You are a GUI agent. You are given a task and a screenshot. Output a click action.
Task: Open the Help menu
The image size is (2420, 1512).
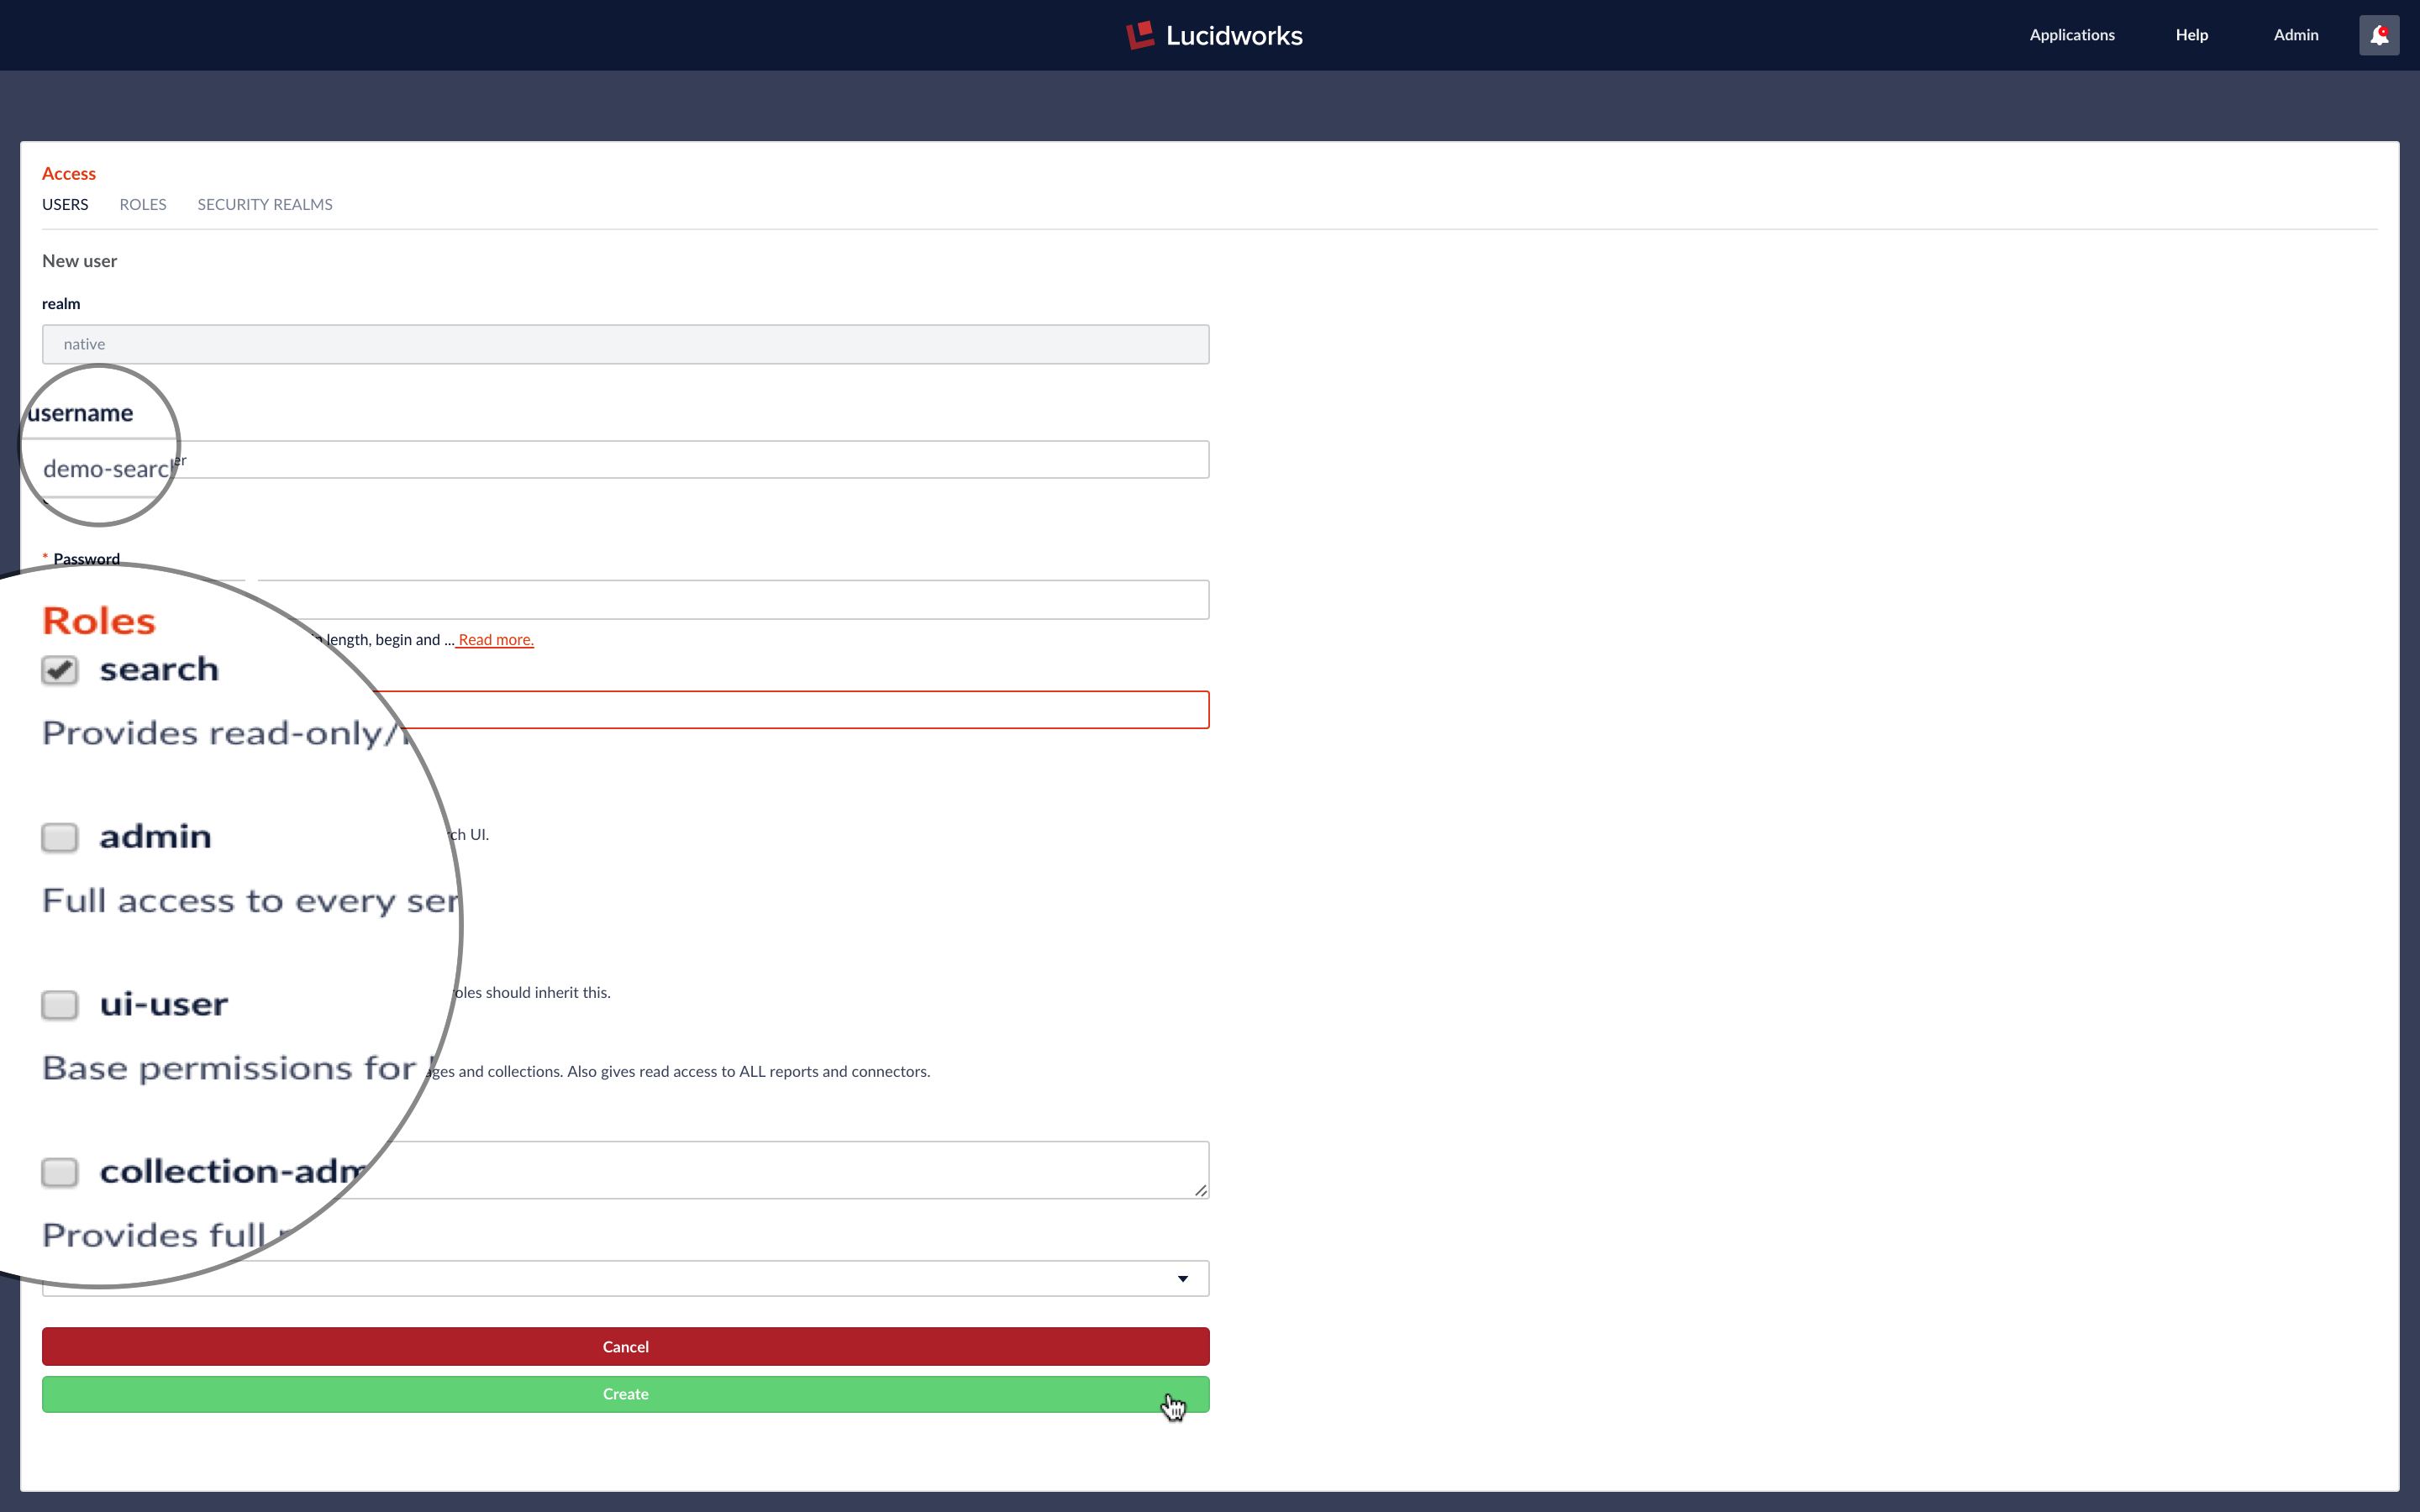tap(2191, 34)
